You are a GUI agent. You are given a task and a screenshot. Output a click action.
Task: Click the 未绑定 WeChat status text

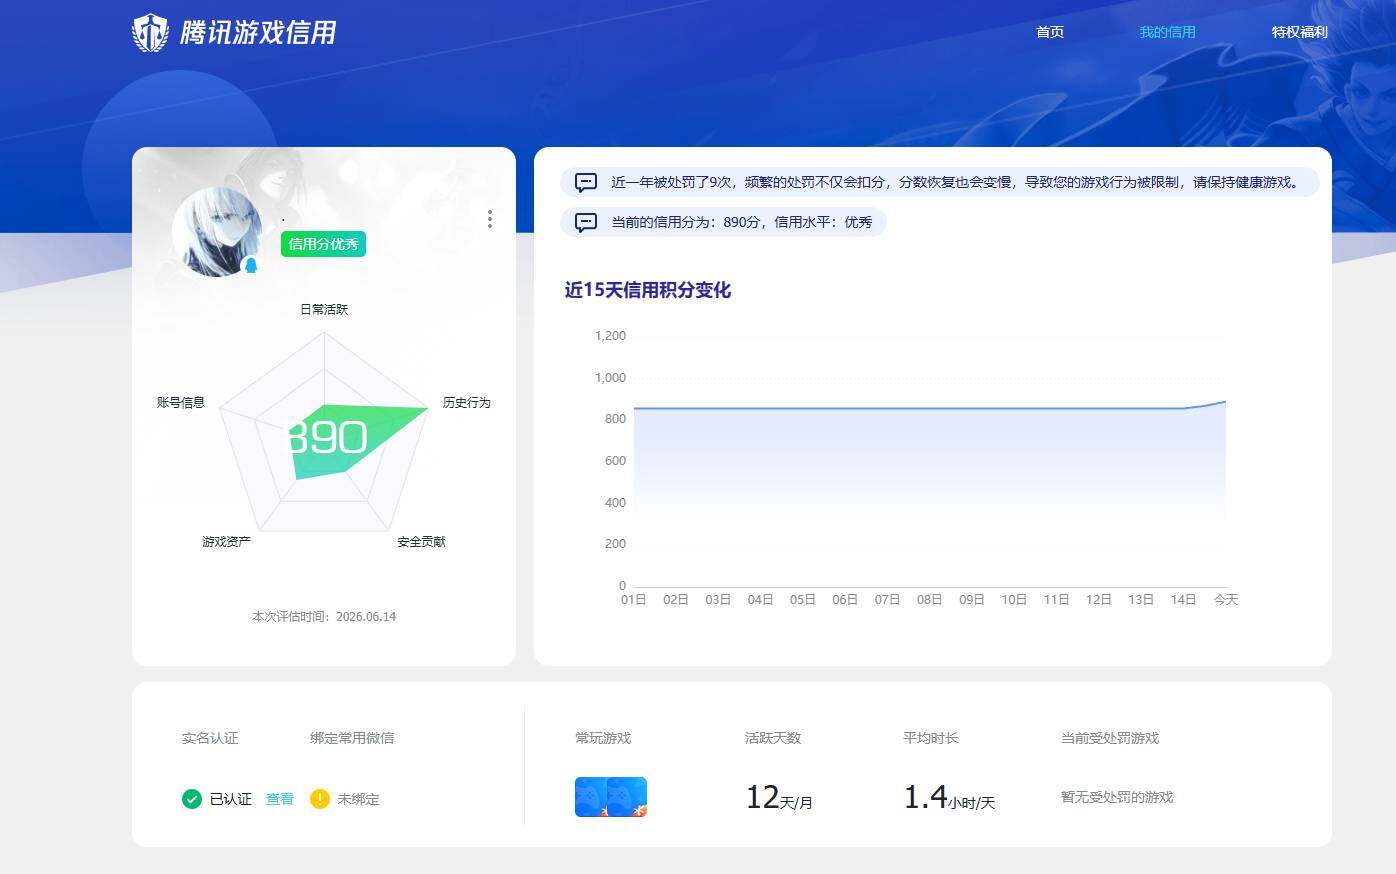tap(358, 799)
